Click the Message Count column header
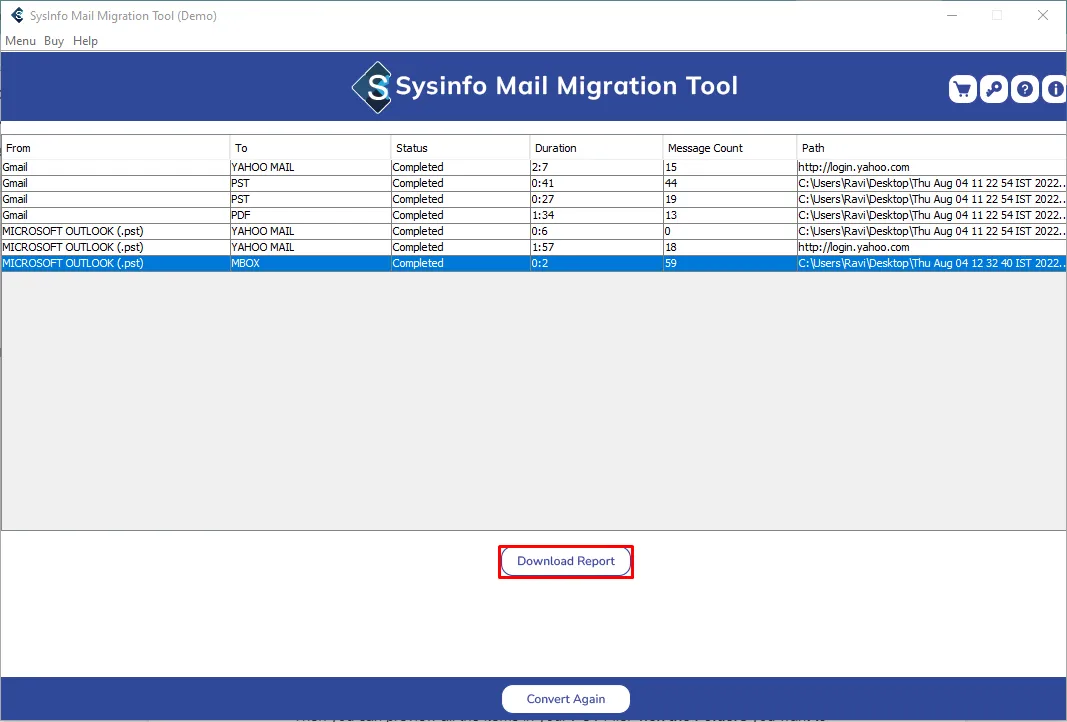 coord(729,148)
